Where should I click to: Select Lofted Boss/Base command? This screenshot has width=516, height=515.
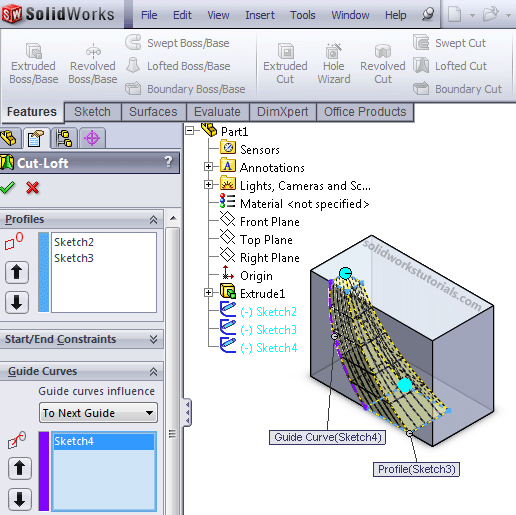(178, 66)
